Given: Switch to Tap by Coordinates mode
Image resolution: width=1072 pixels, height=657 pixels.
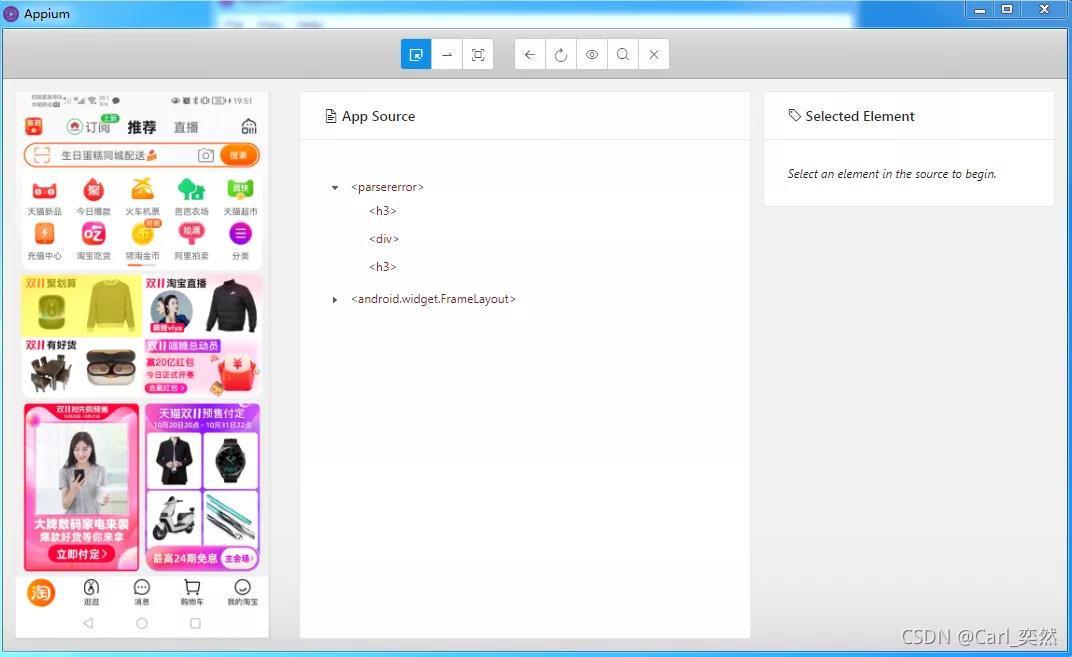Looking at the screenshot, I should 478,55.
